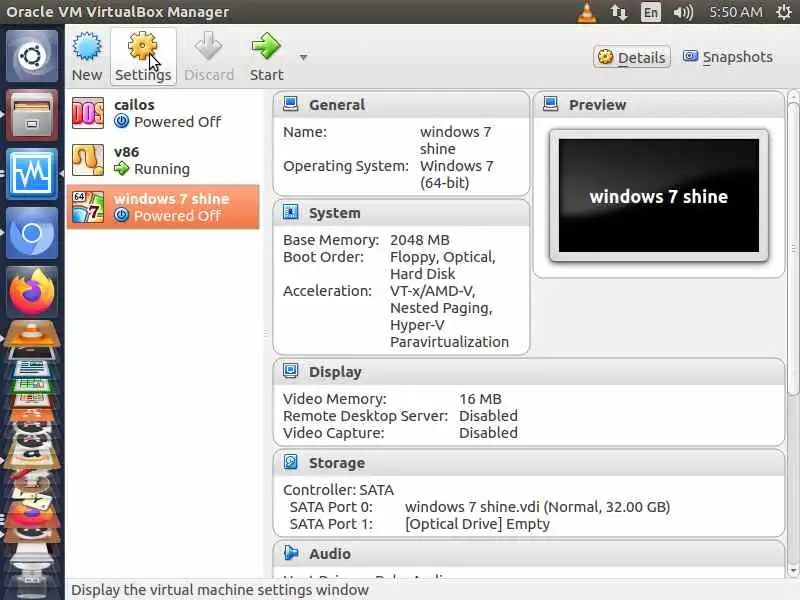The image size is (800, 600).
Task: Start the selected virtual machine
Action: 266,56
